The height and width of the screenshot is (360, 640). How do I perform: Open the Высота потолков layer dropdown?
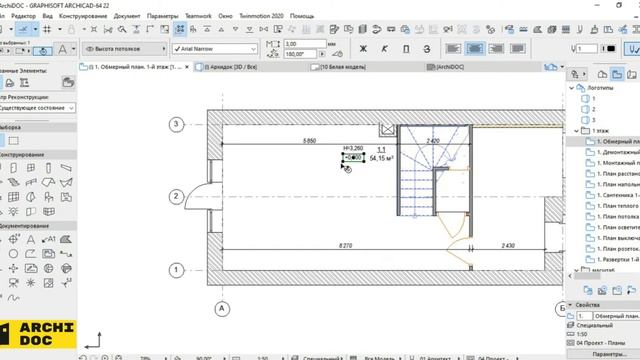125,49
